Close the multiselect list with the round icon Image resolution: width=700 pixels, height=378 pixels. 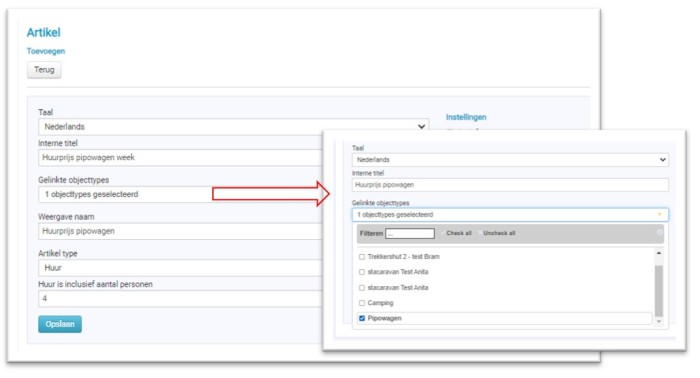[x=659, y=233]
